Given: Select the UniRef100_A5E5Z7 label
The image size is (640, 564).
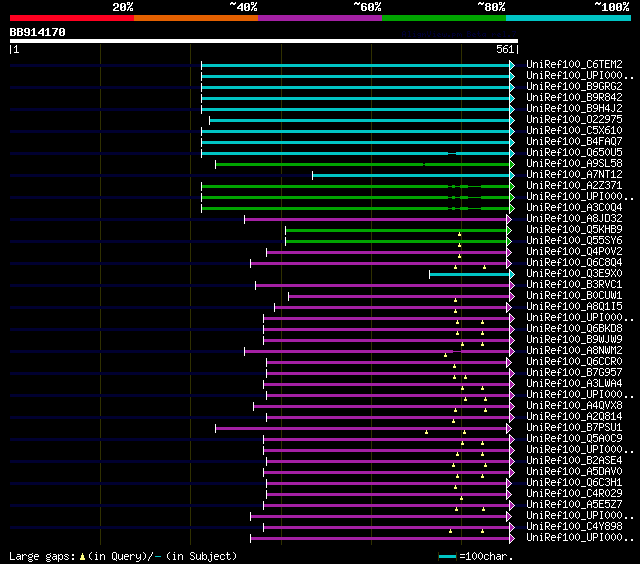Looking at the screenshot, I should [x=574, y=505].
